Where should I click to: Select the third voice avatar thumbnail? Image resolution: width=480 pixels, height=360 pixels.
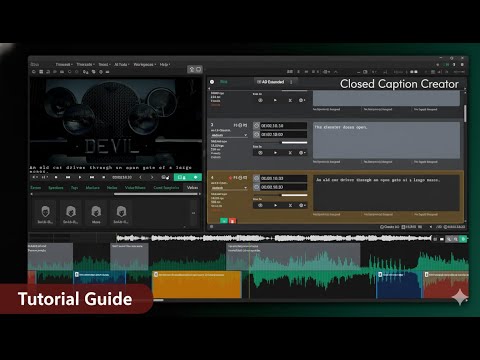[x=96, y=212]
